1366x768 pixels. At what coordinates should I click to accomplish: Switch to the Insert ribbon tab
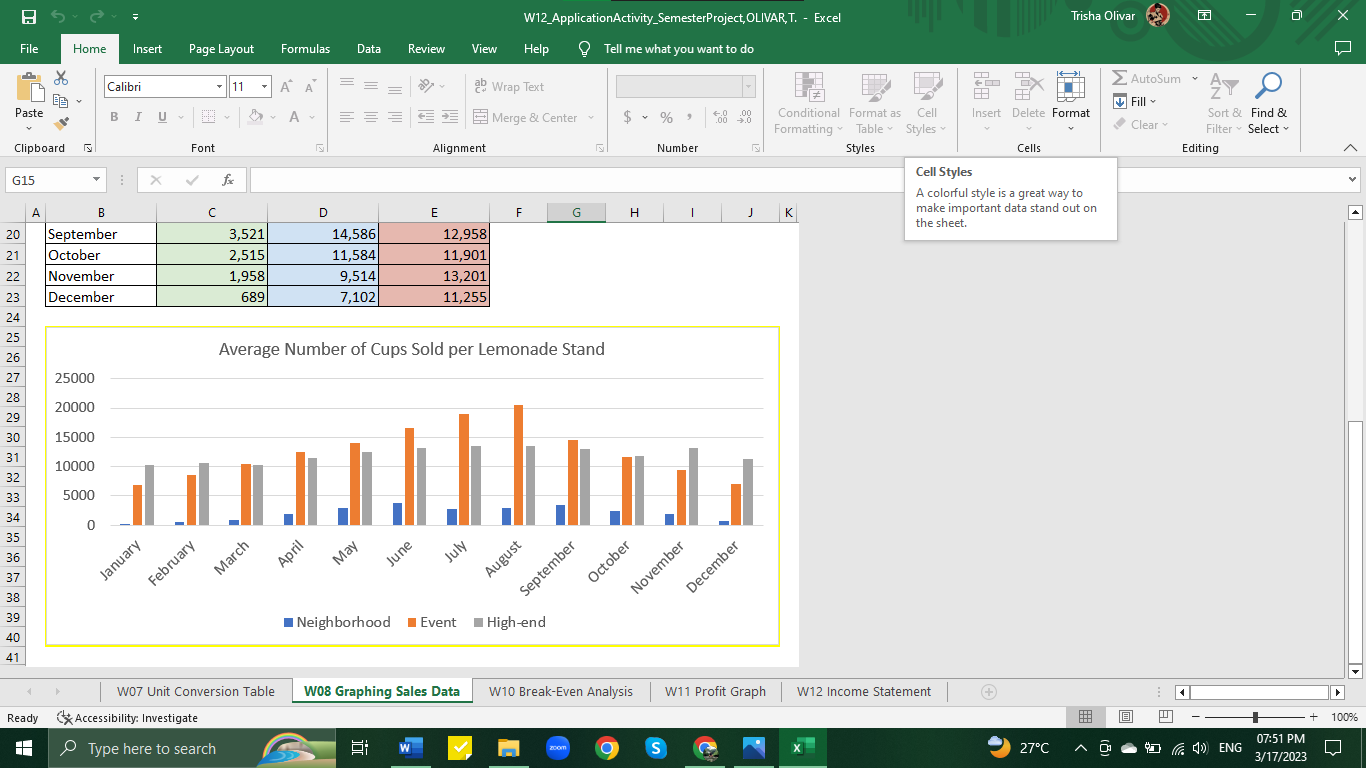tap(147, 48)
